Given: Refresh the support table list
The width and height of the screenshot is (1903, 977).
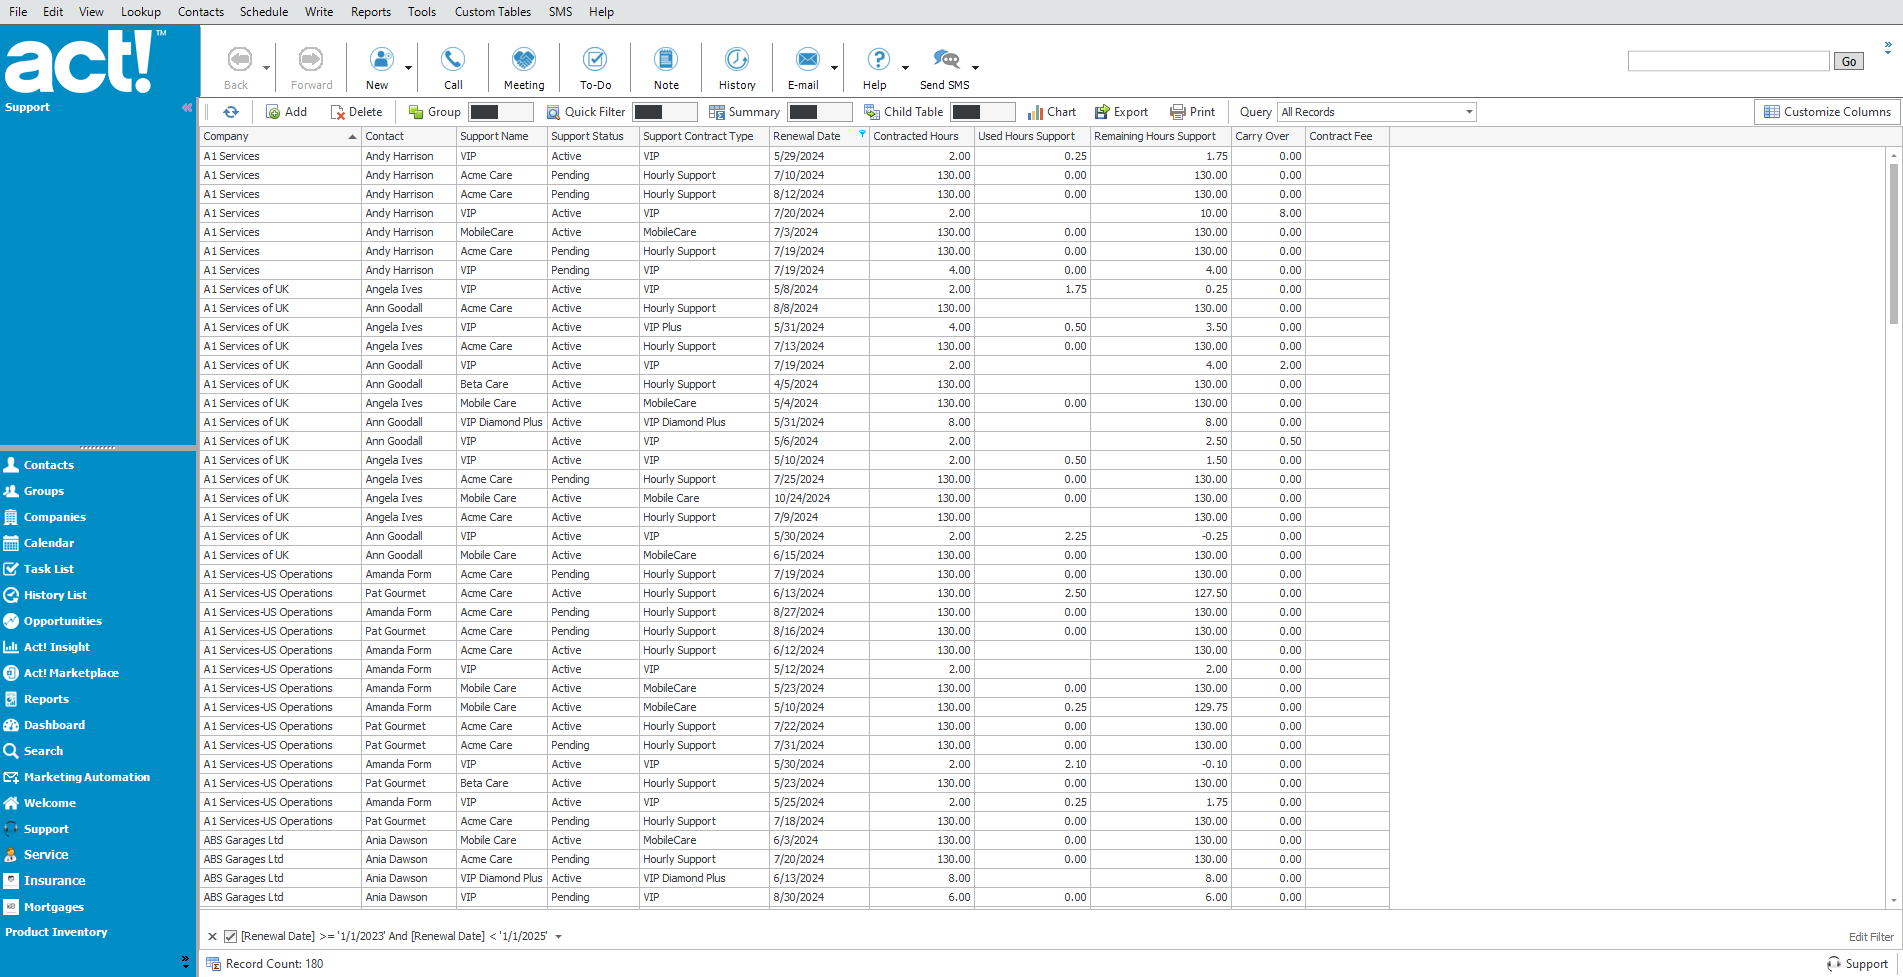Looking at the screenshot, I should coord(231,112).
